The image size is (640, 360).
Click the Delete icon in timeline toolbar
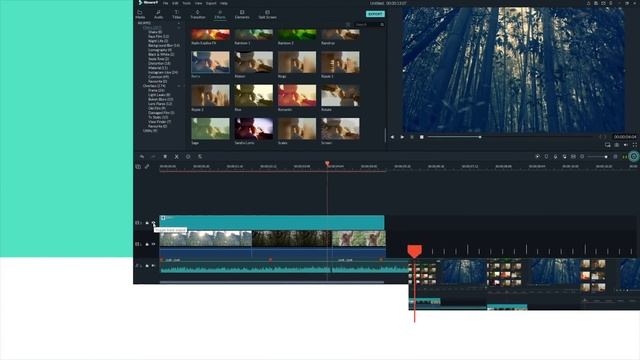(x=165, y=156)
